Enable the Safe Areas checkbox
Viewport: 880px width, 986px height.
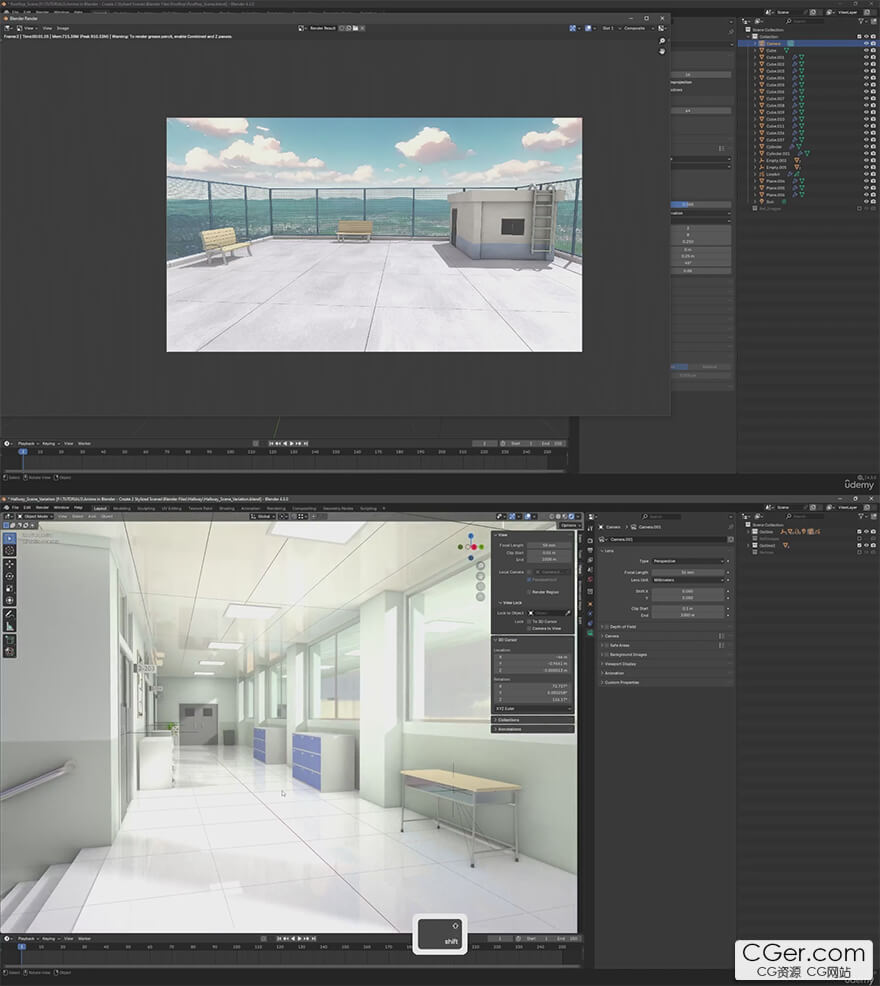click(x=607, y=645)
